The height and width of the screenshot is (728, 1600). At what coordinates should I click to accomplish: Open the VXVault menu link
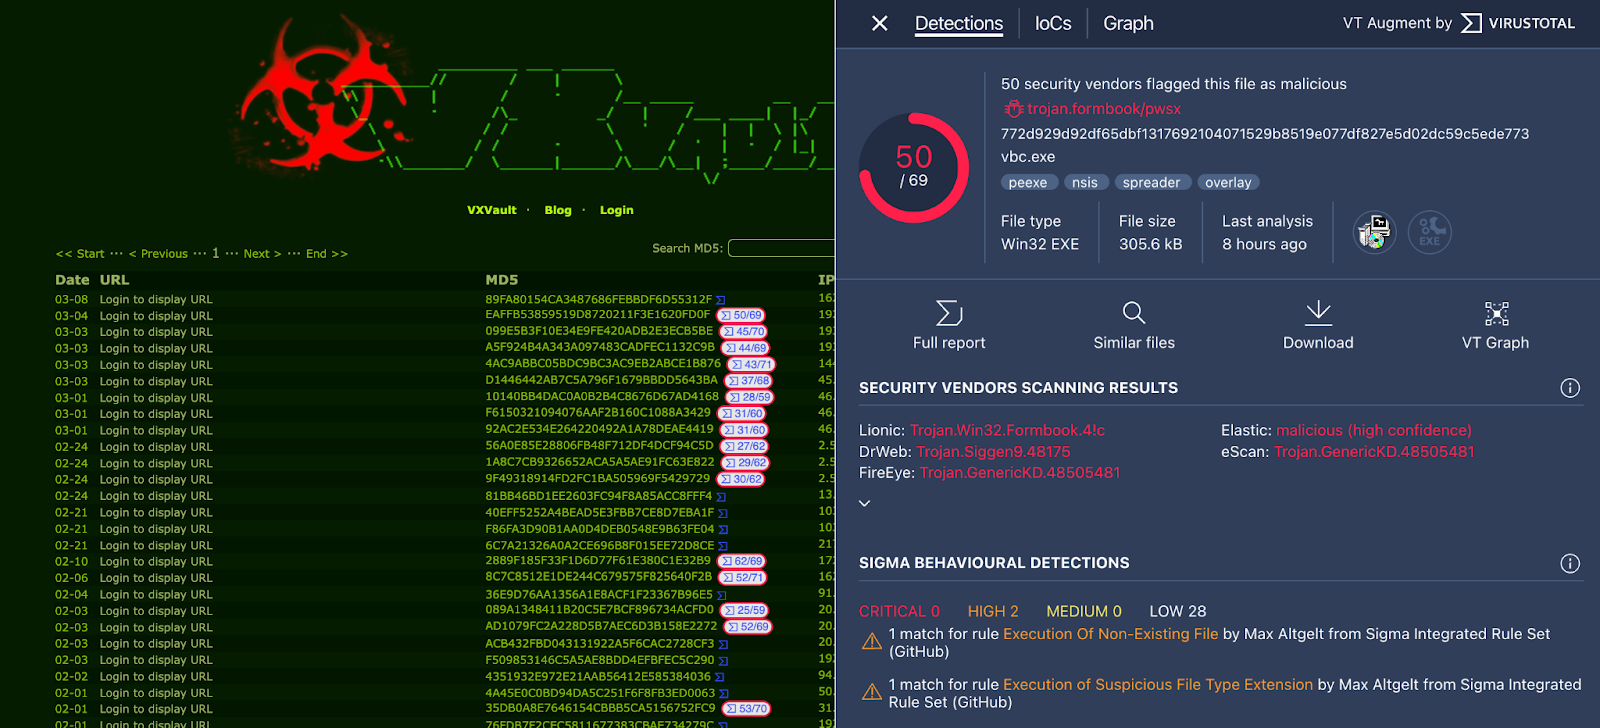coord(492,210)
